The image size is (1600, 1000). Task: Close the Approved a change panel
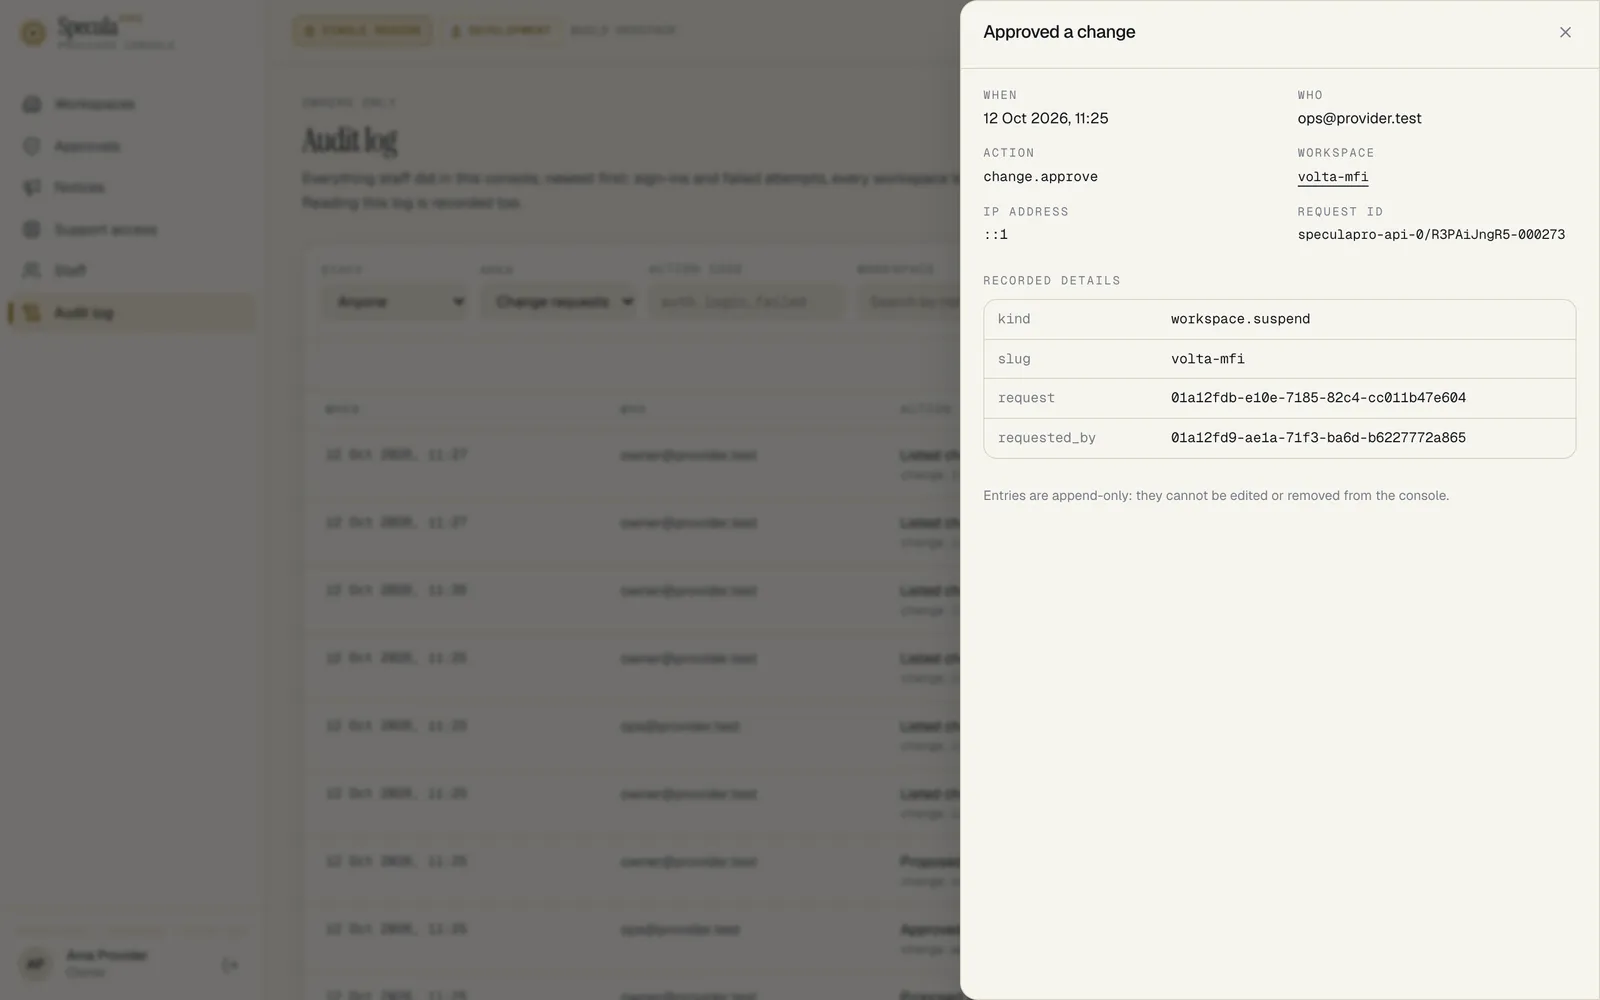tap(1565, 32)
